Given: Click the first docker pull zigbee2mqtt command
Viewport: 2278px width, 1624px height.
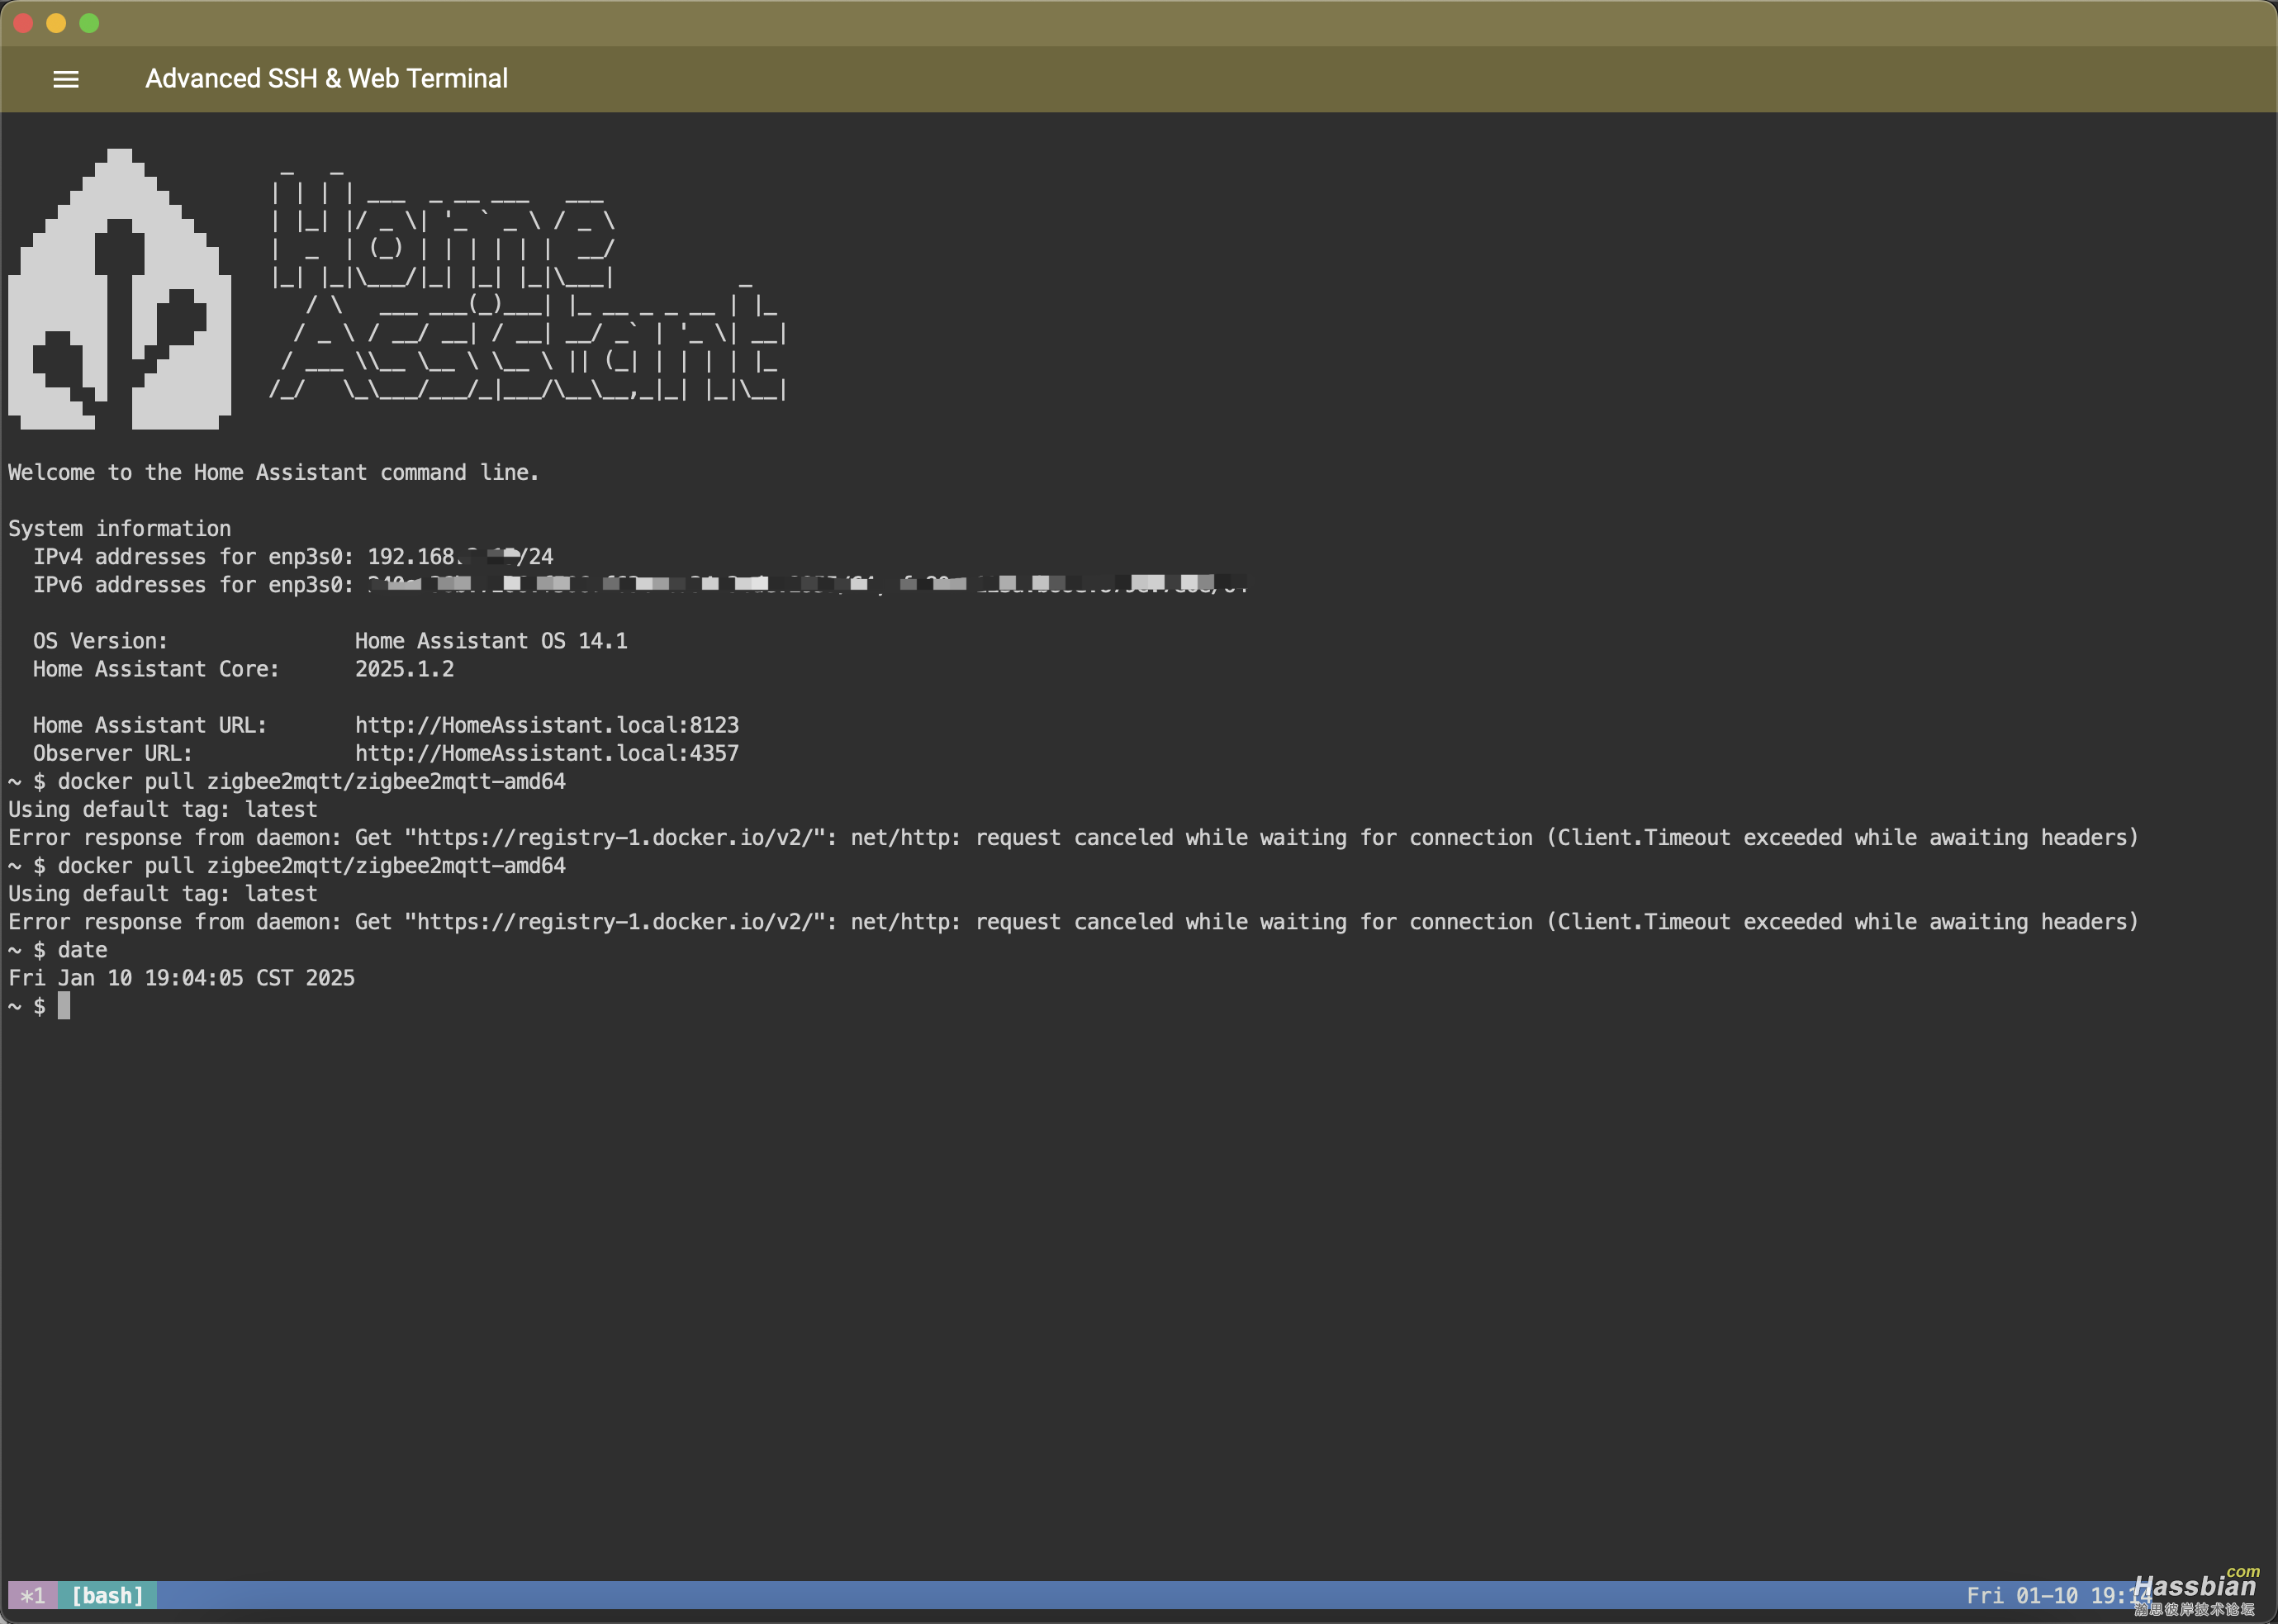Looking at the screenshot, I should [x=311, y=781].
